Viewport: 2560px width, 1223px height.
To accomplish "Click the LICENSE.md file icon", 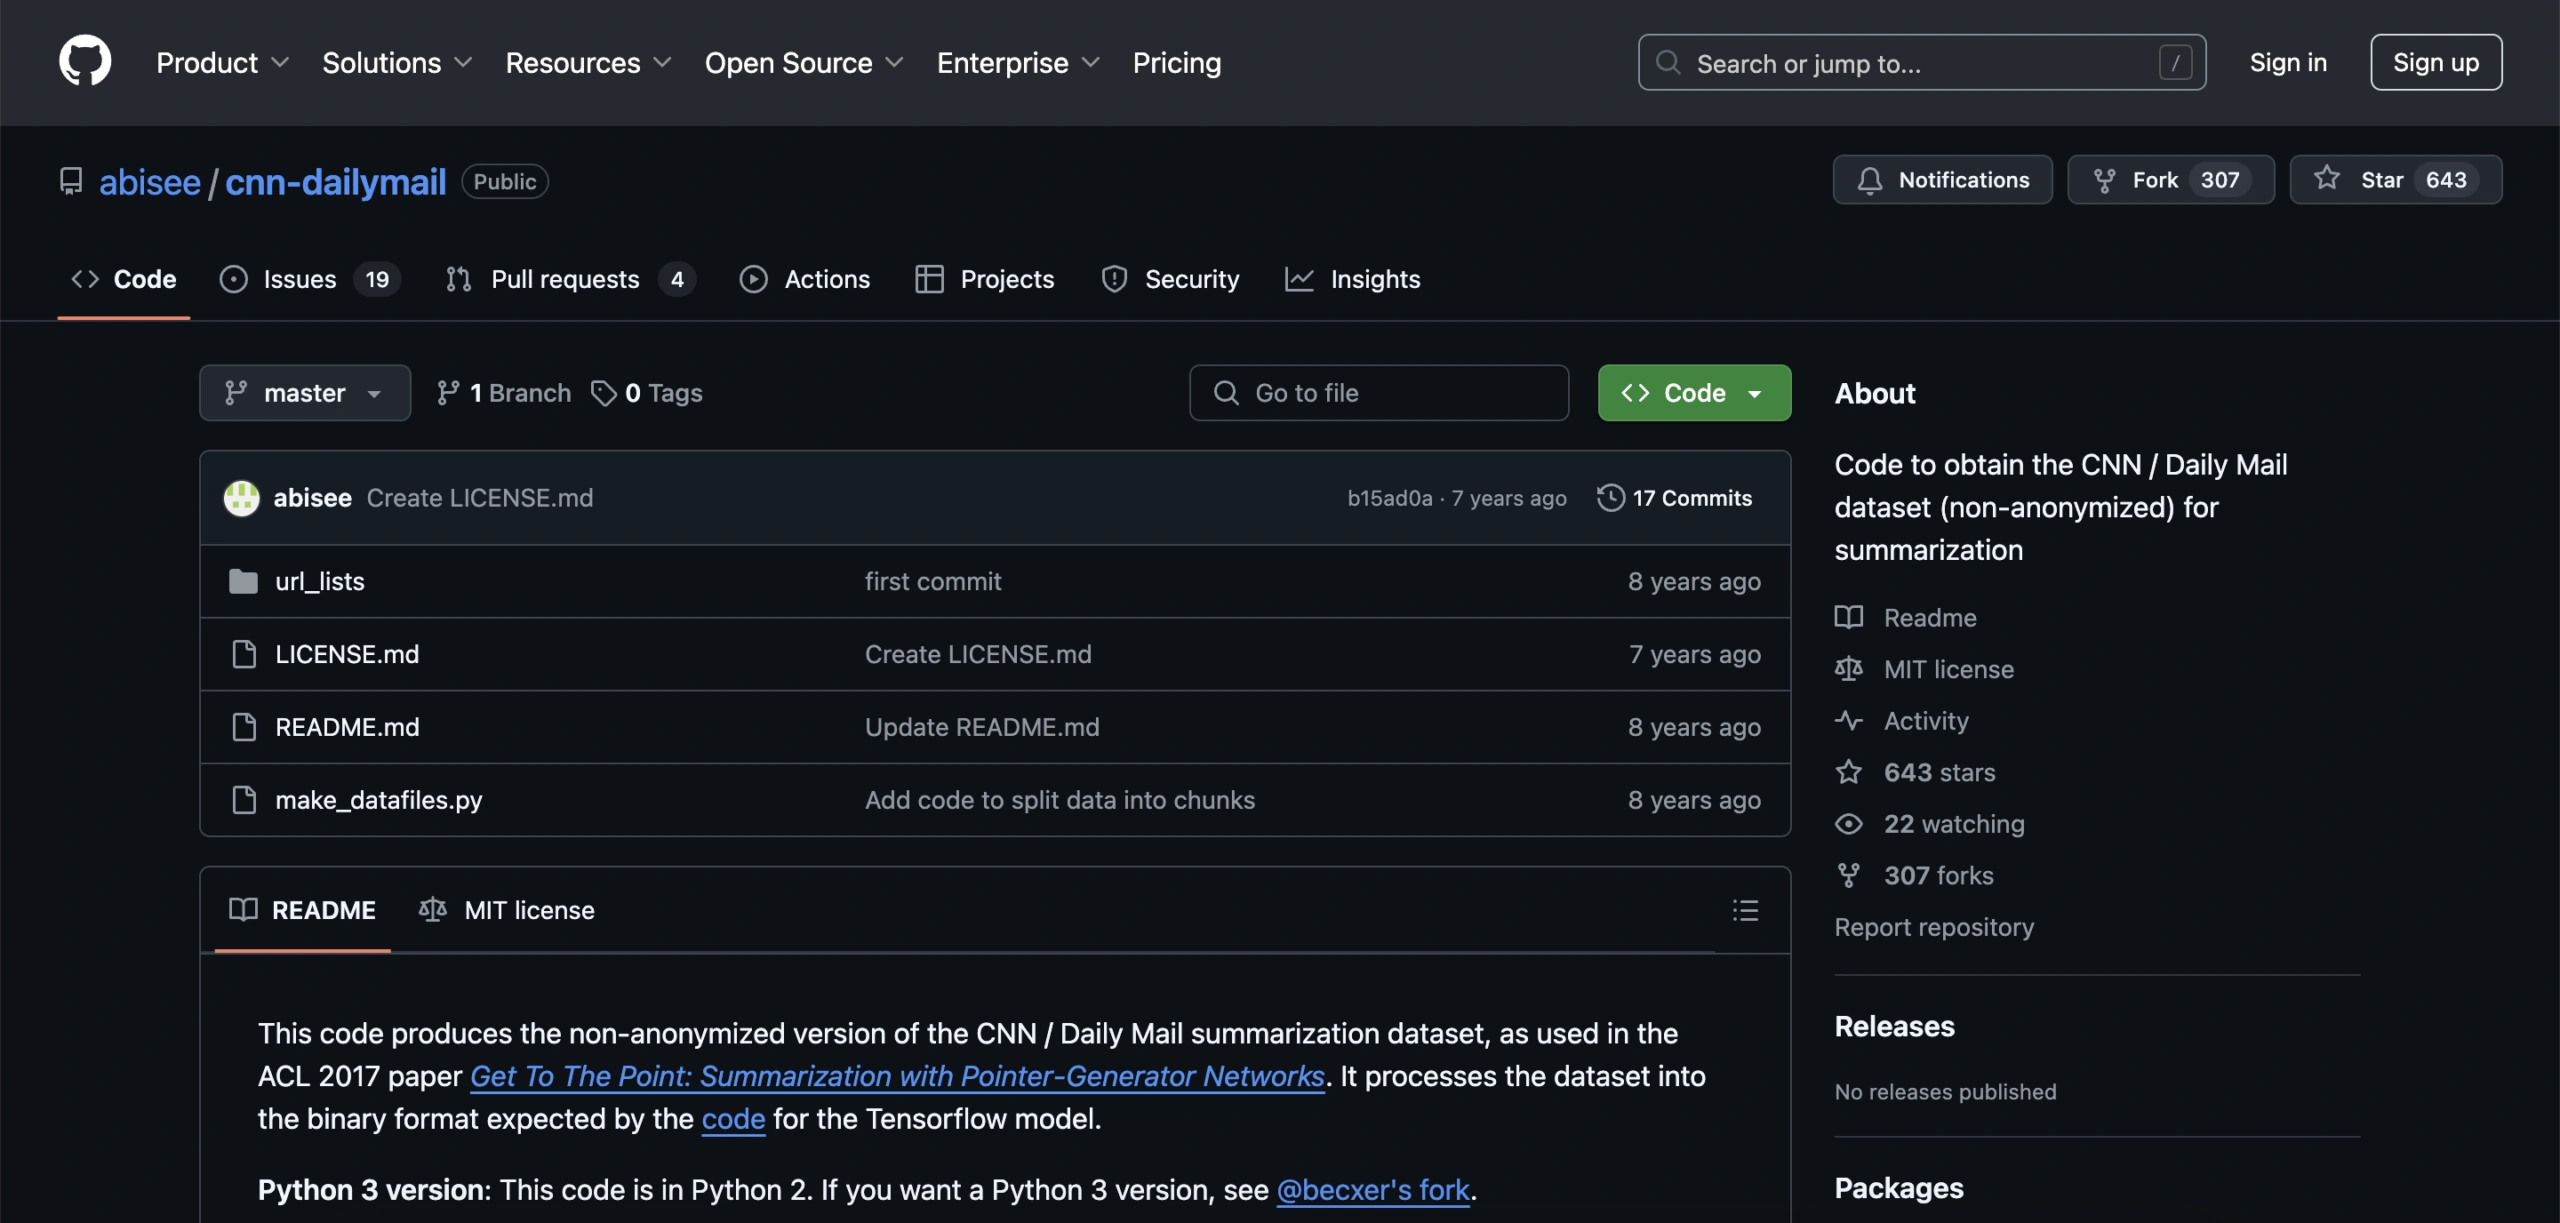I will (x=243, y=654).
